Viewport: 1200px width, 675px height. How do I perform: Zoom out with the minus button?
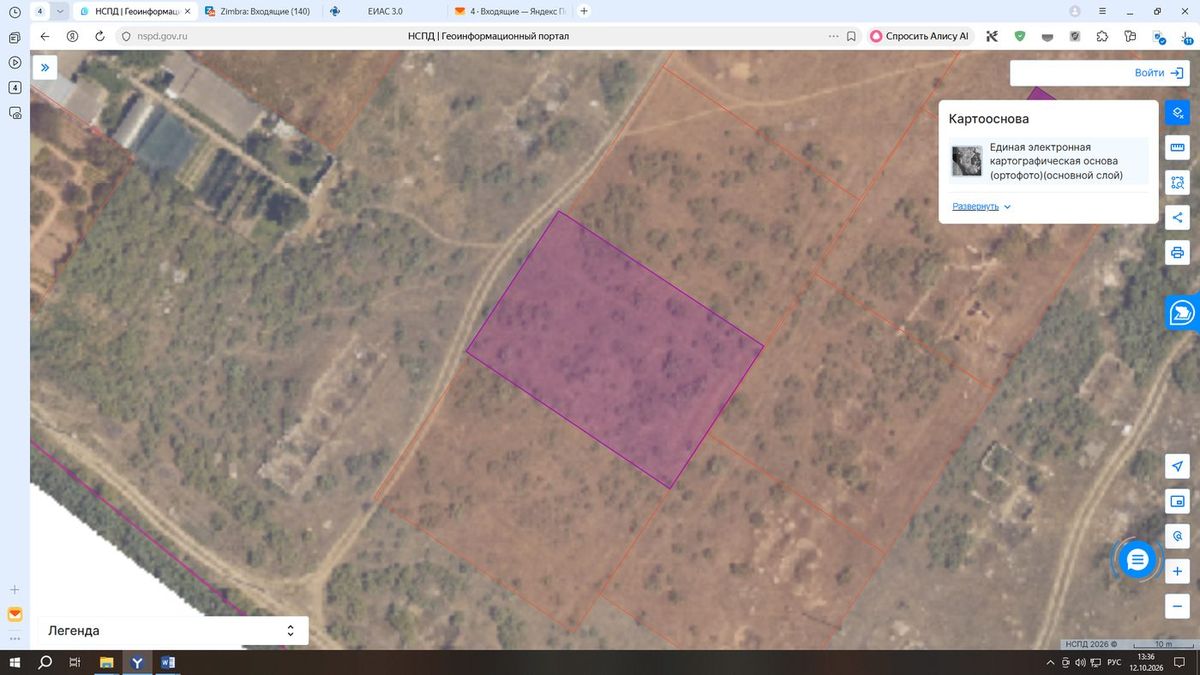coord(1178,606)
